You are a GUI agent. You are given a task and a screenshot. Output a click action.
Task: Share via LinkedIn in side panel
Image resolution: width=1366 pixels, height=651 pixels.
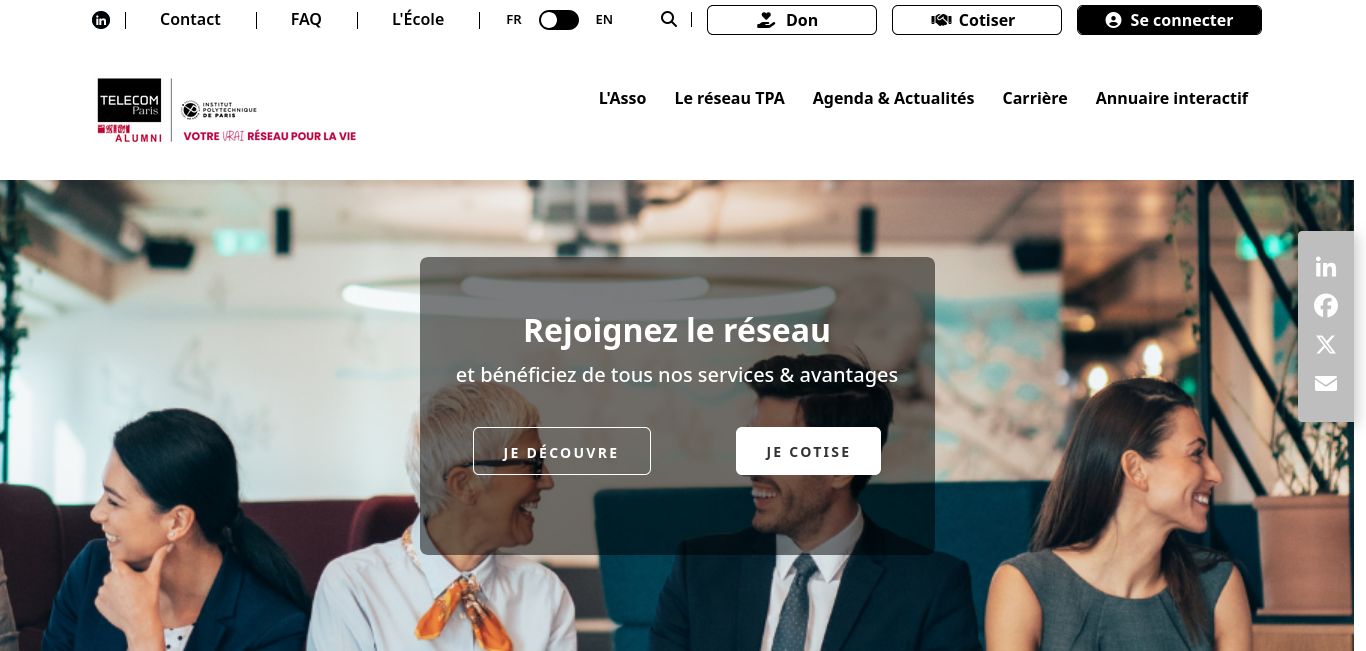tap(1326, 267)
